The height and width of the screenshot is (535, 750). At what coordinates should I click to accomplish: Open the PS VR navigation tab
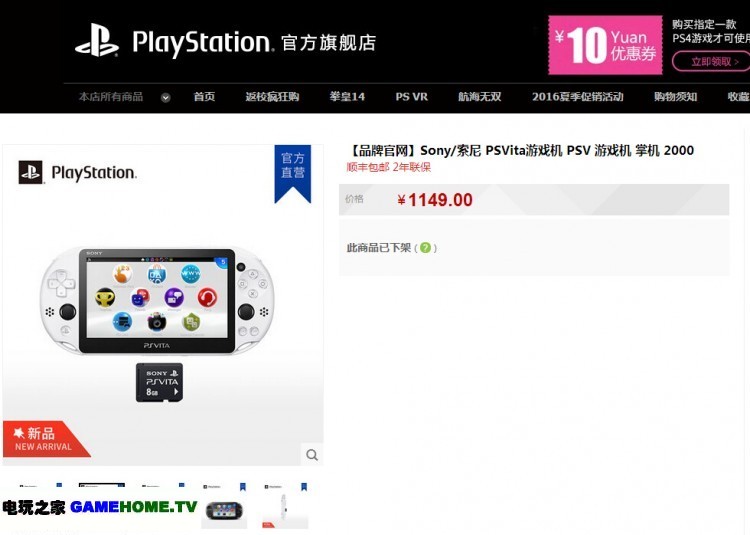pyautogui.click(x=411, y=97)
